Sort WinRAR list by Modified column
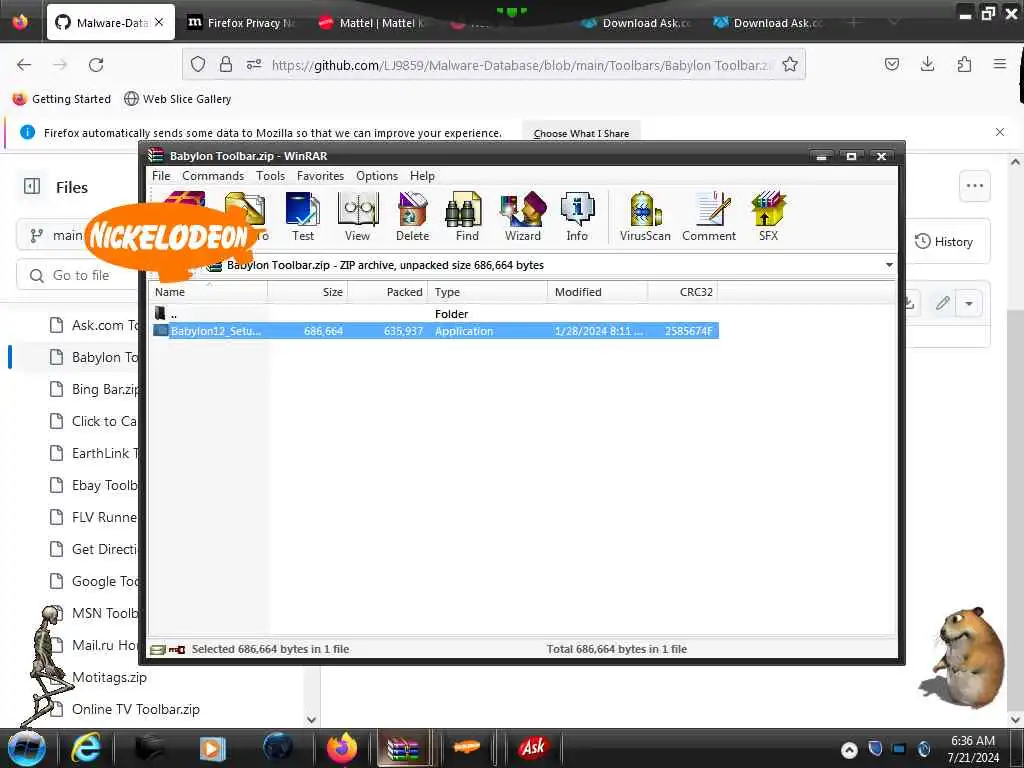Screen dimensions: 1024x768 point(598,292)
